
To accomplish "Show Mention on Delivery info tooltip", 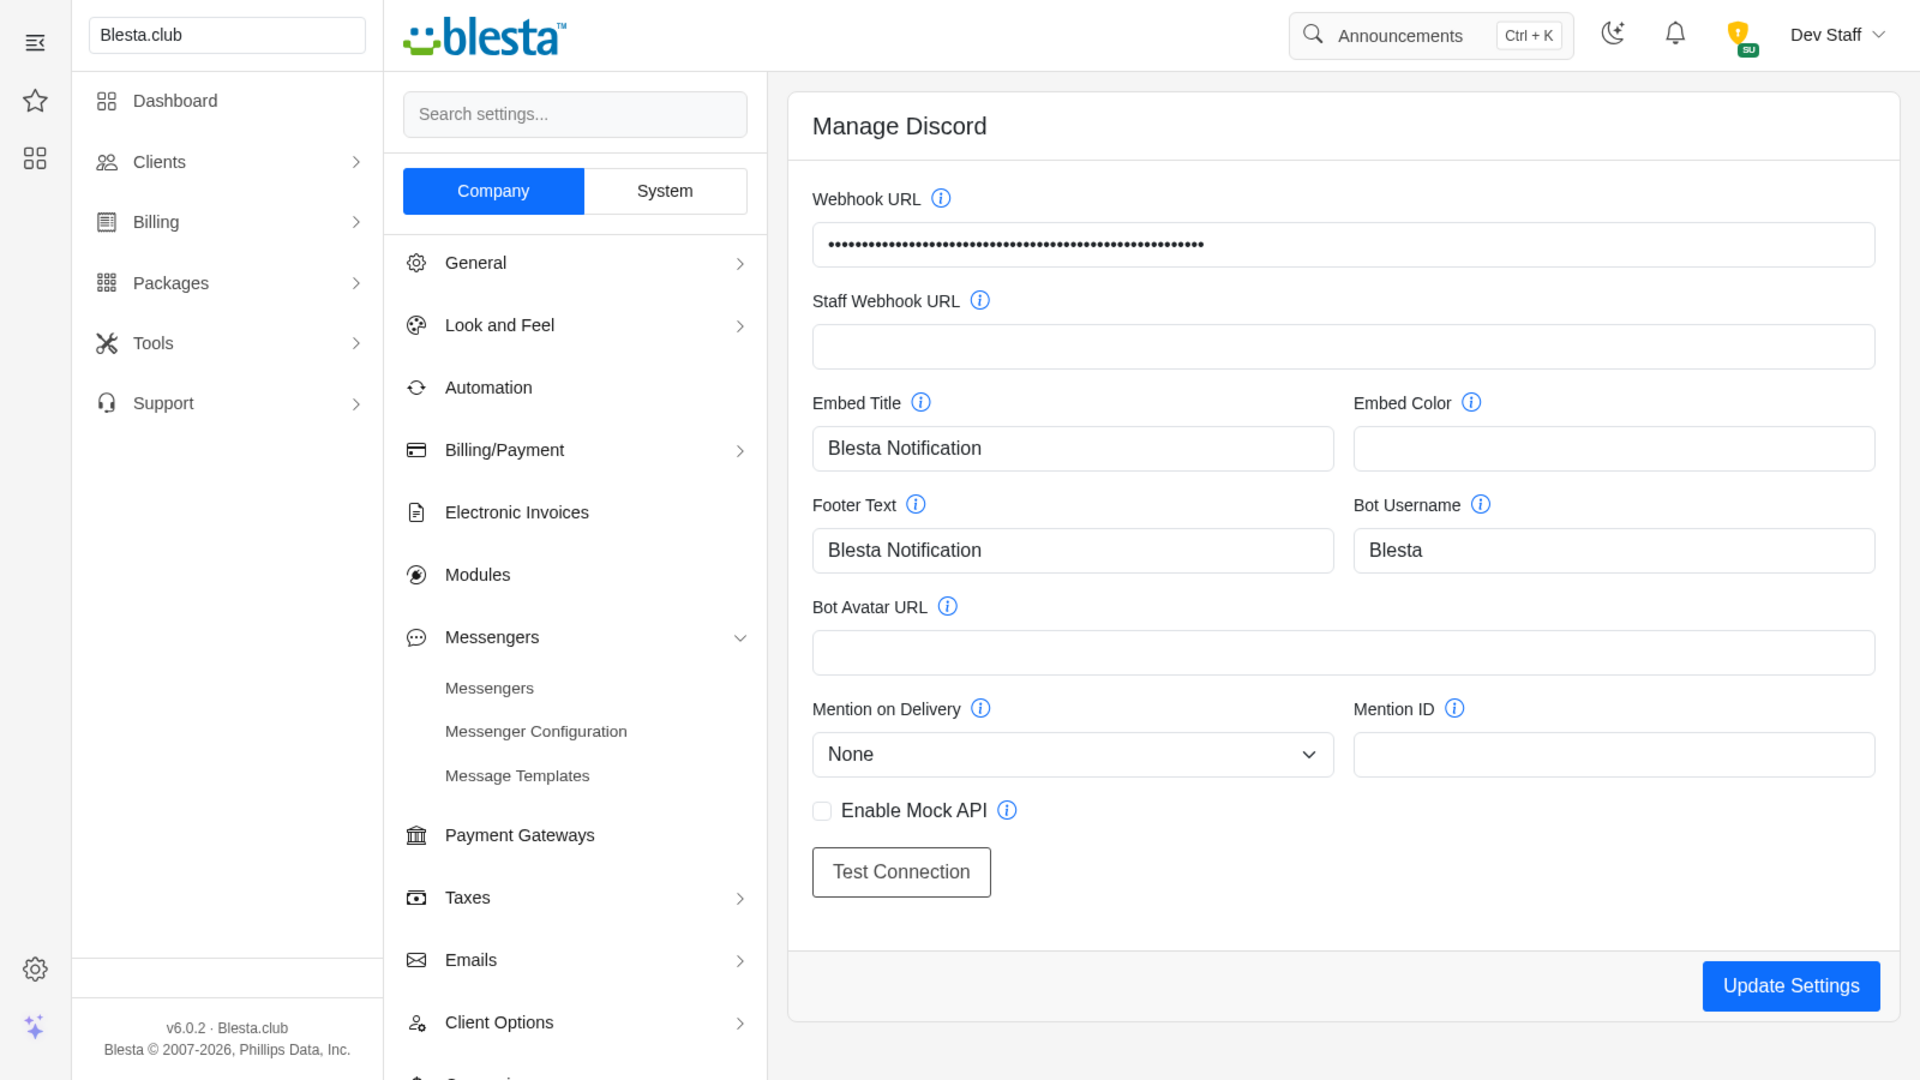I will coord(981,708).
